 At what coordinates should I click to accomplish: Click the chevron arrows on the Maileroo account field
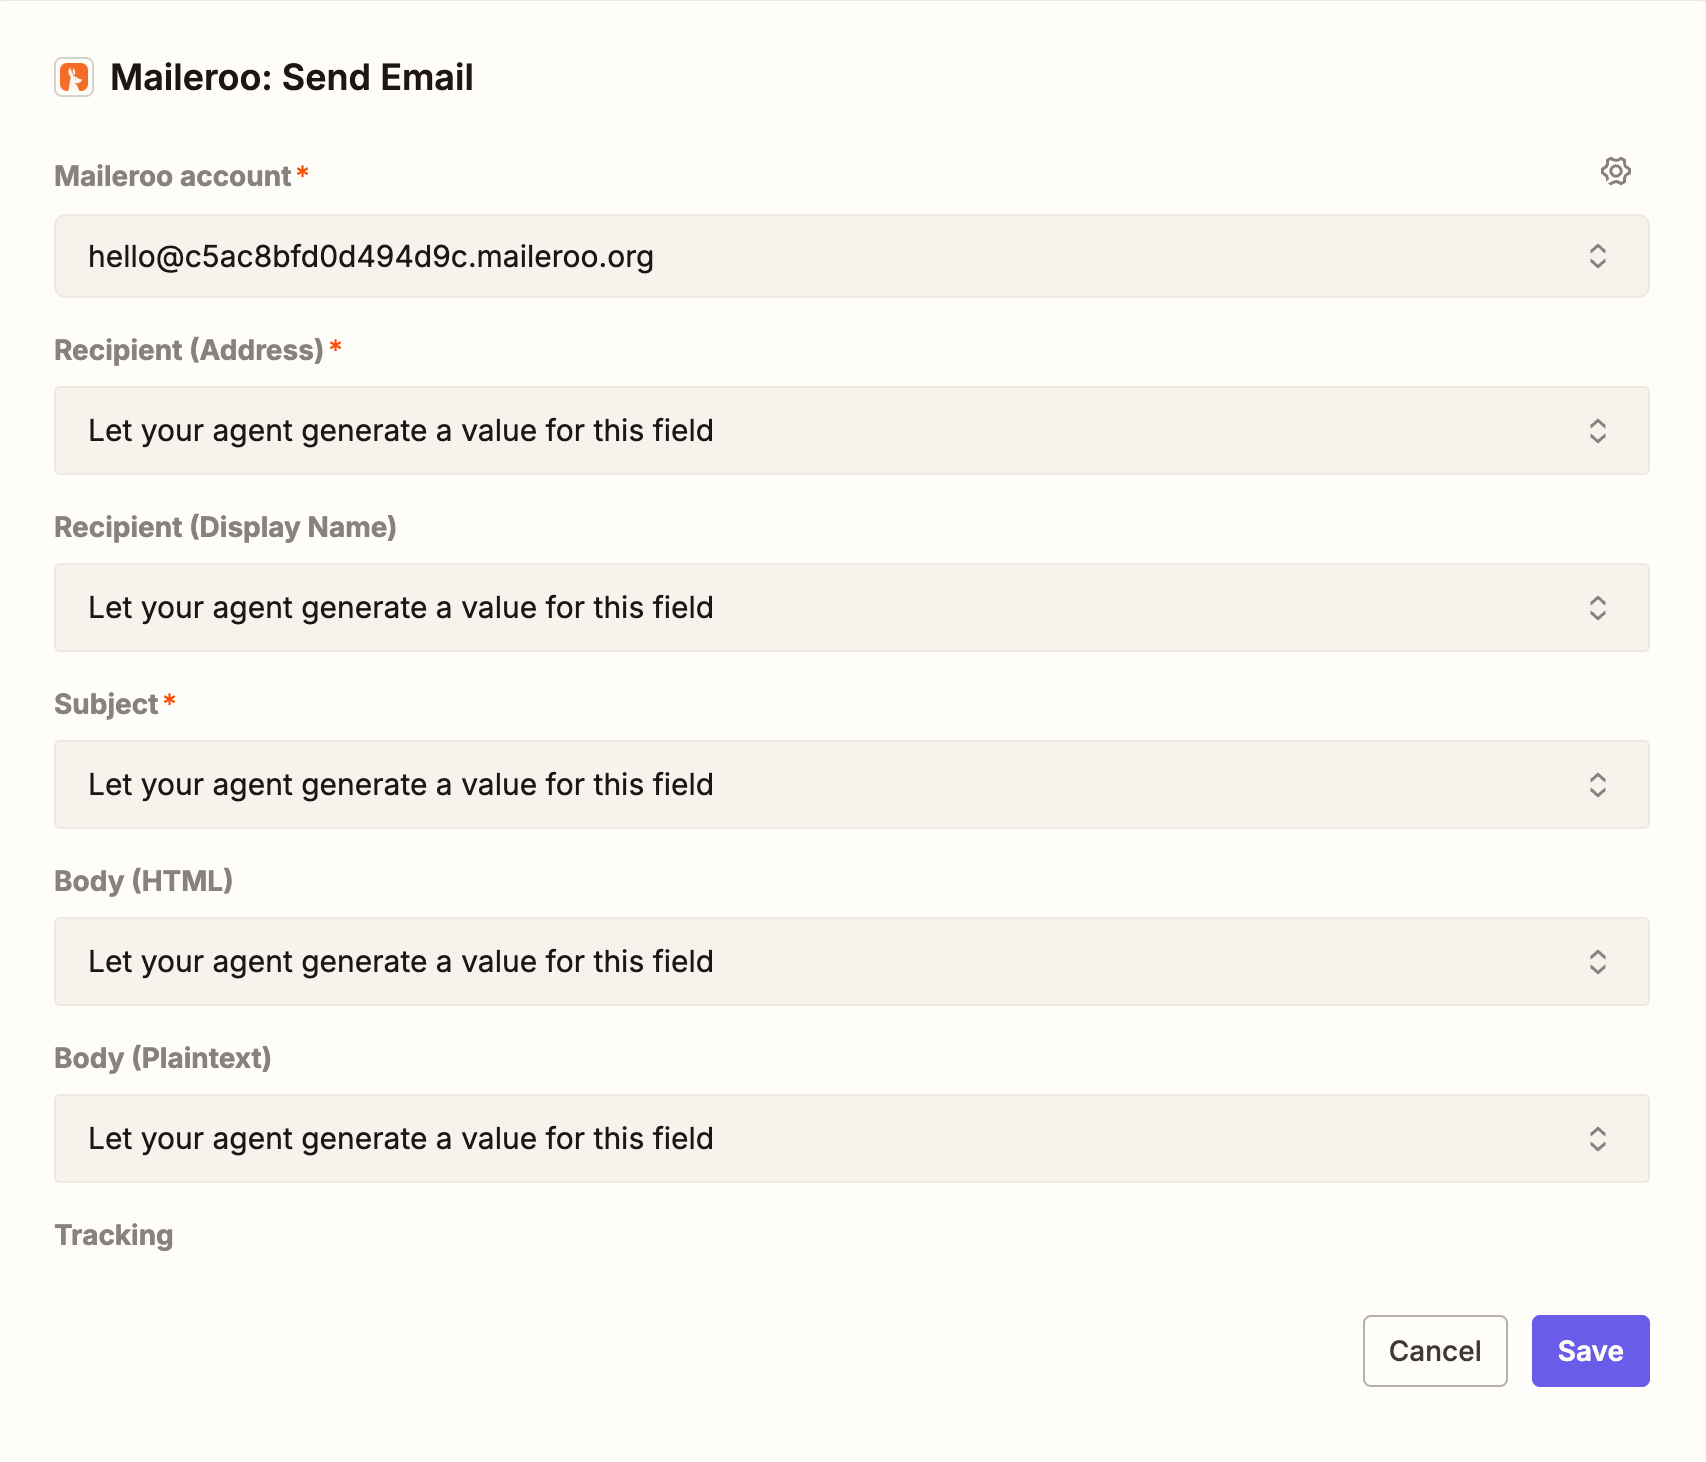click(x=1597, y=256)
